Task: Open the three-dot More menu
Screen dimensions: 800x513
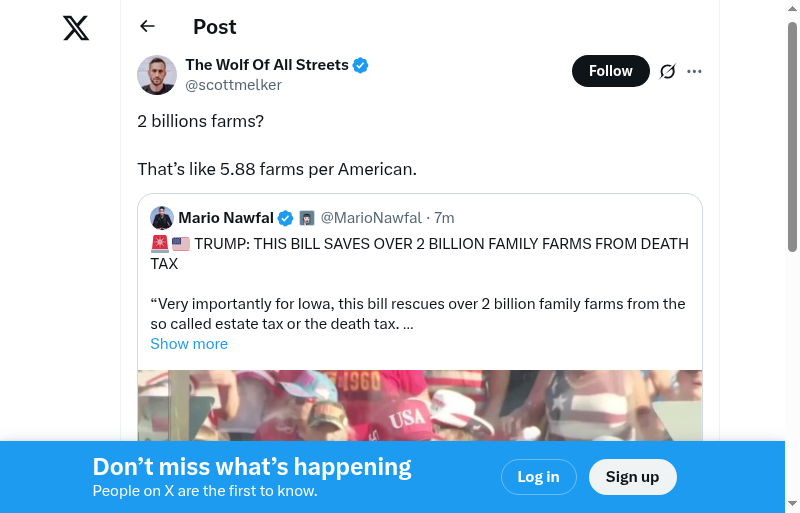Action: pyautogui.click(x=695, y=71)
